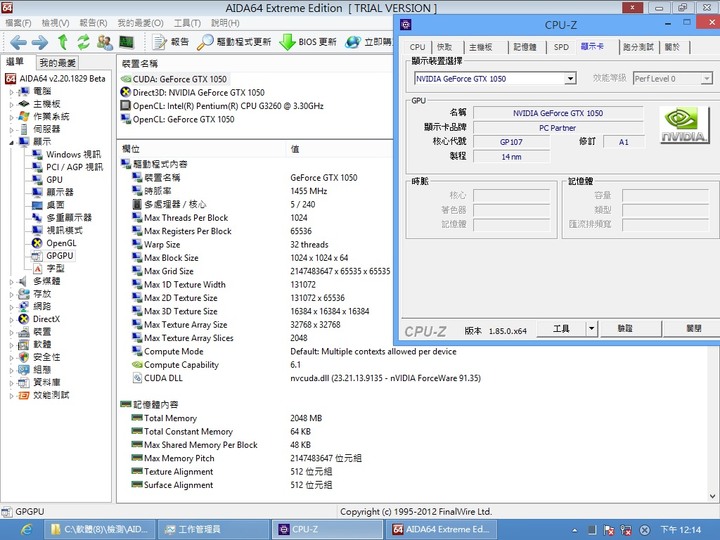Click the 欄位 column header
Screen dimensions: 720x540
click(201, 149)
